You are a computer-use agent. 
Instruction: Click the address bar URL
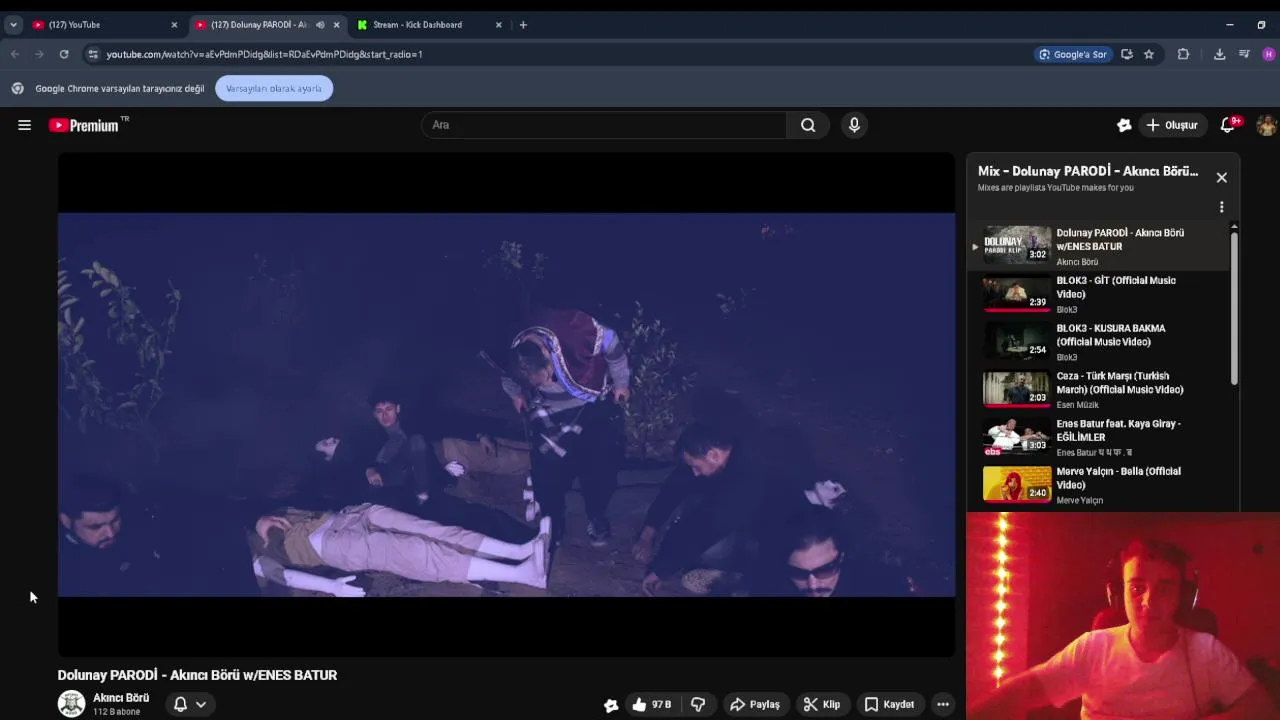(x=265, y=54)
